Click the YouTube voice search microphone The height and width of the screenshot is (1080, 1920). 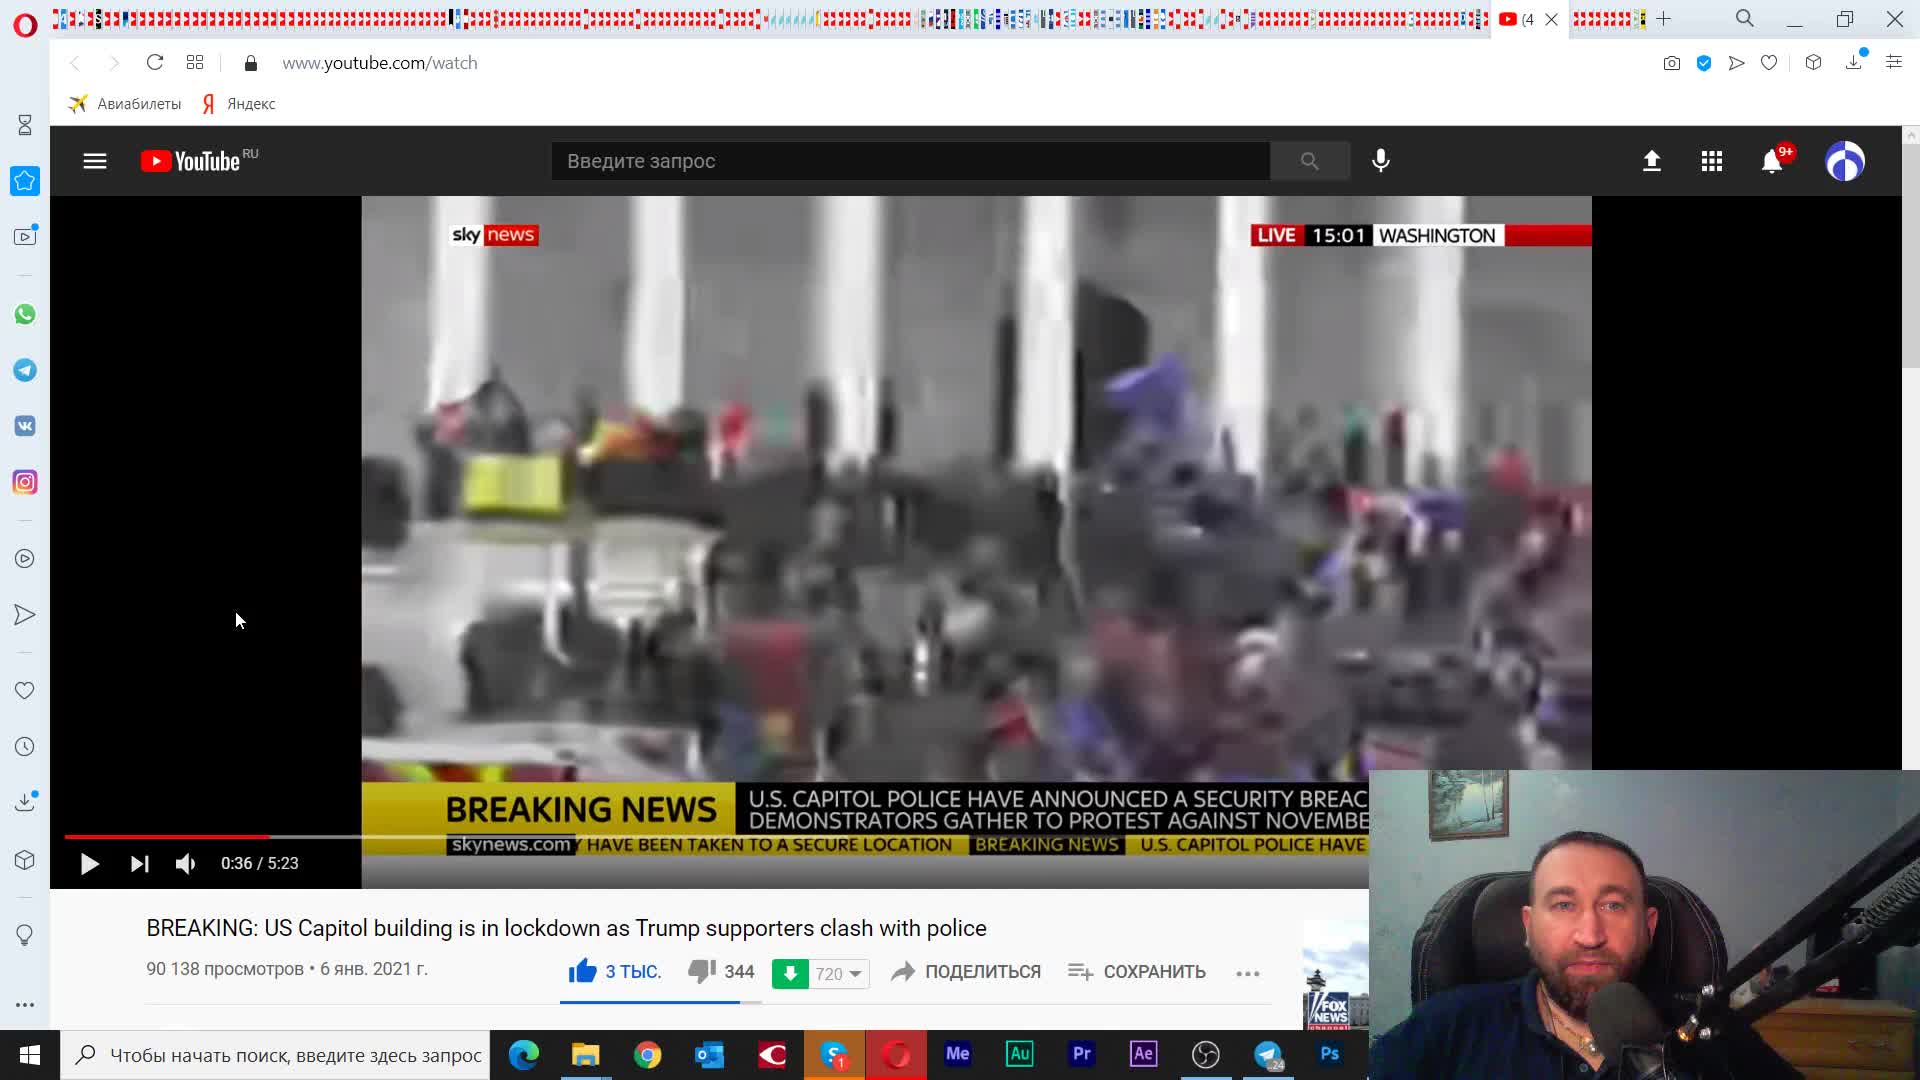(1380, 161)
